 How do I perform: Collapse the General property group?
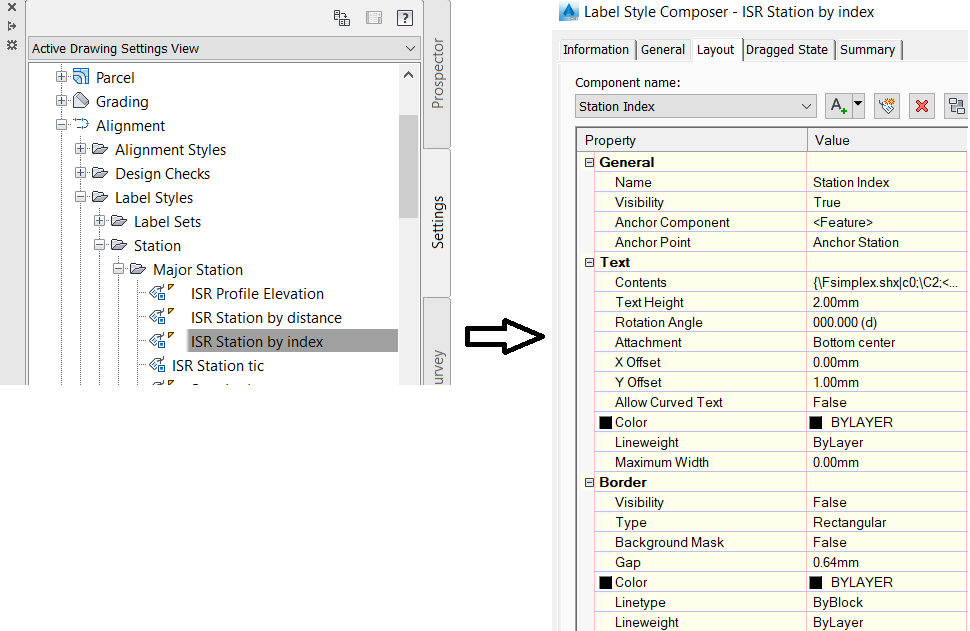[590, 163]
